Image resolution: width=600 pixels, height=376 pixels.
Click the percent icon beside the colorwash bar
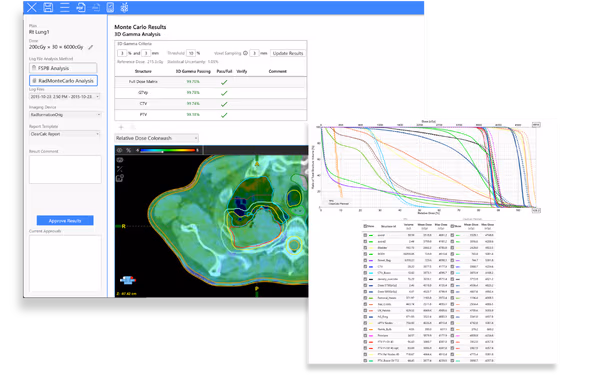coord(129,150)
